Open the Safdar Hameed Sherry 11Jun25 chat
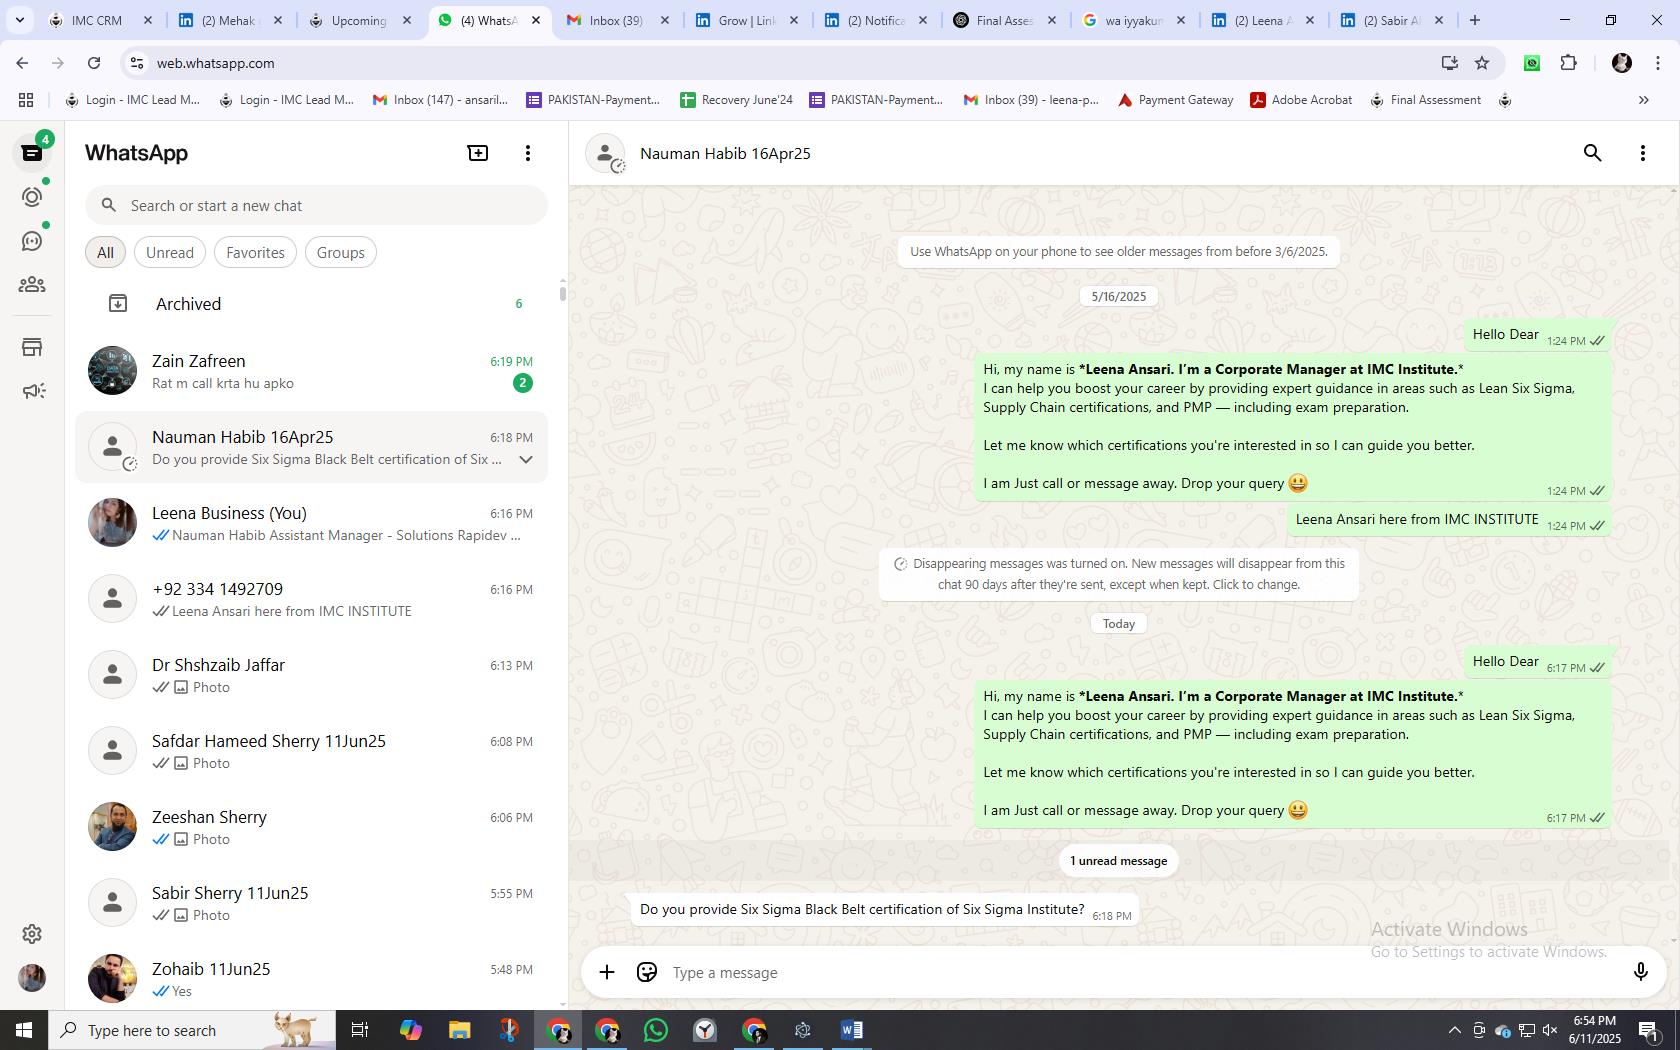This screenshot has height=1050, width=1680. click(312, 751)
